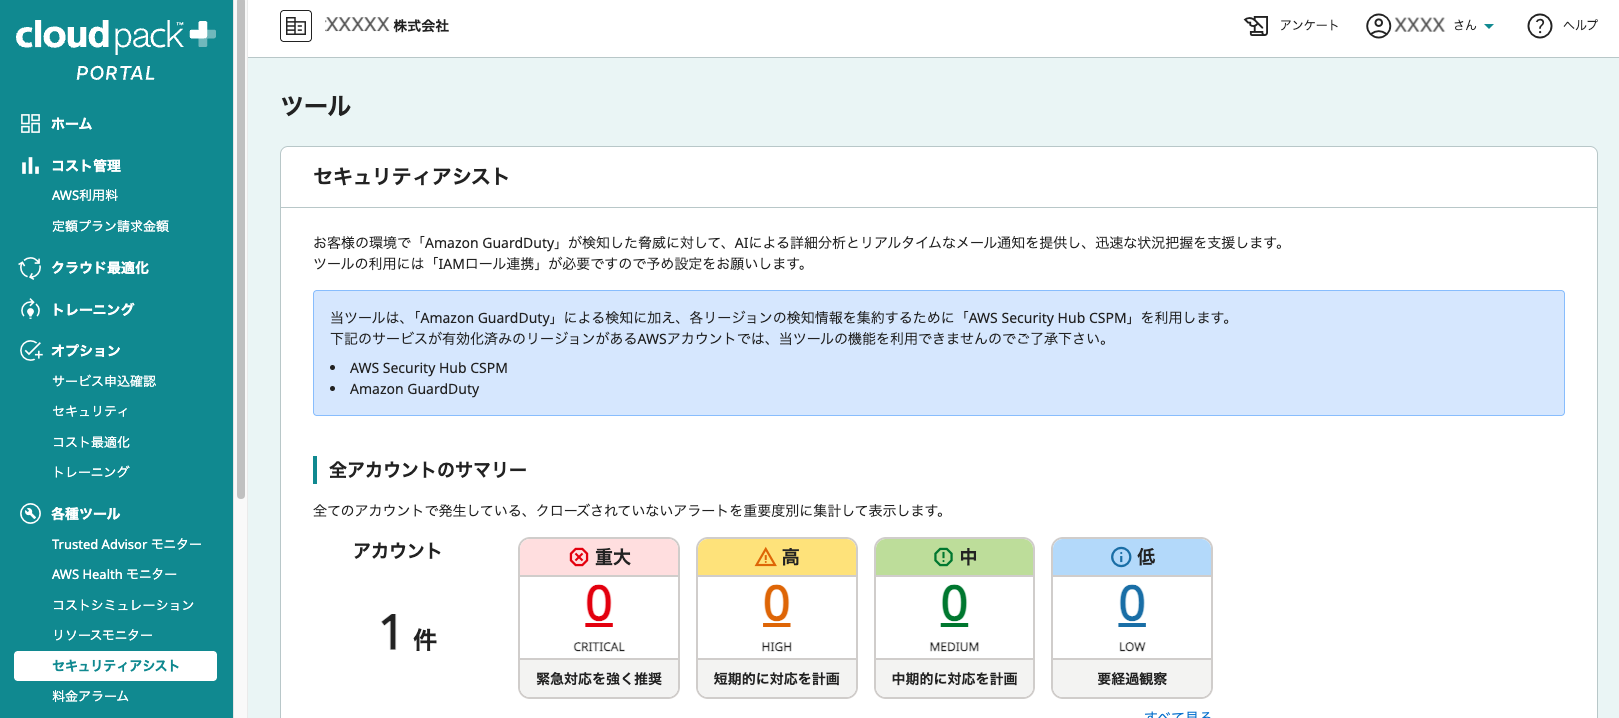The image size is (1619, 718).
Task: Select トレーニング main sidebar entry
Action: [x=93, y=309]
